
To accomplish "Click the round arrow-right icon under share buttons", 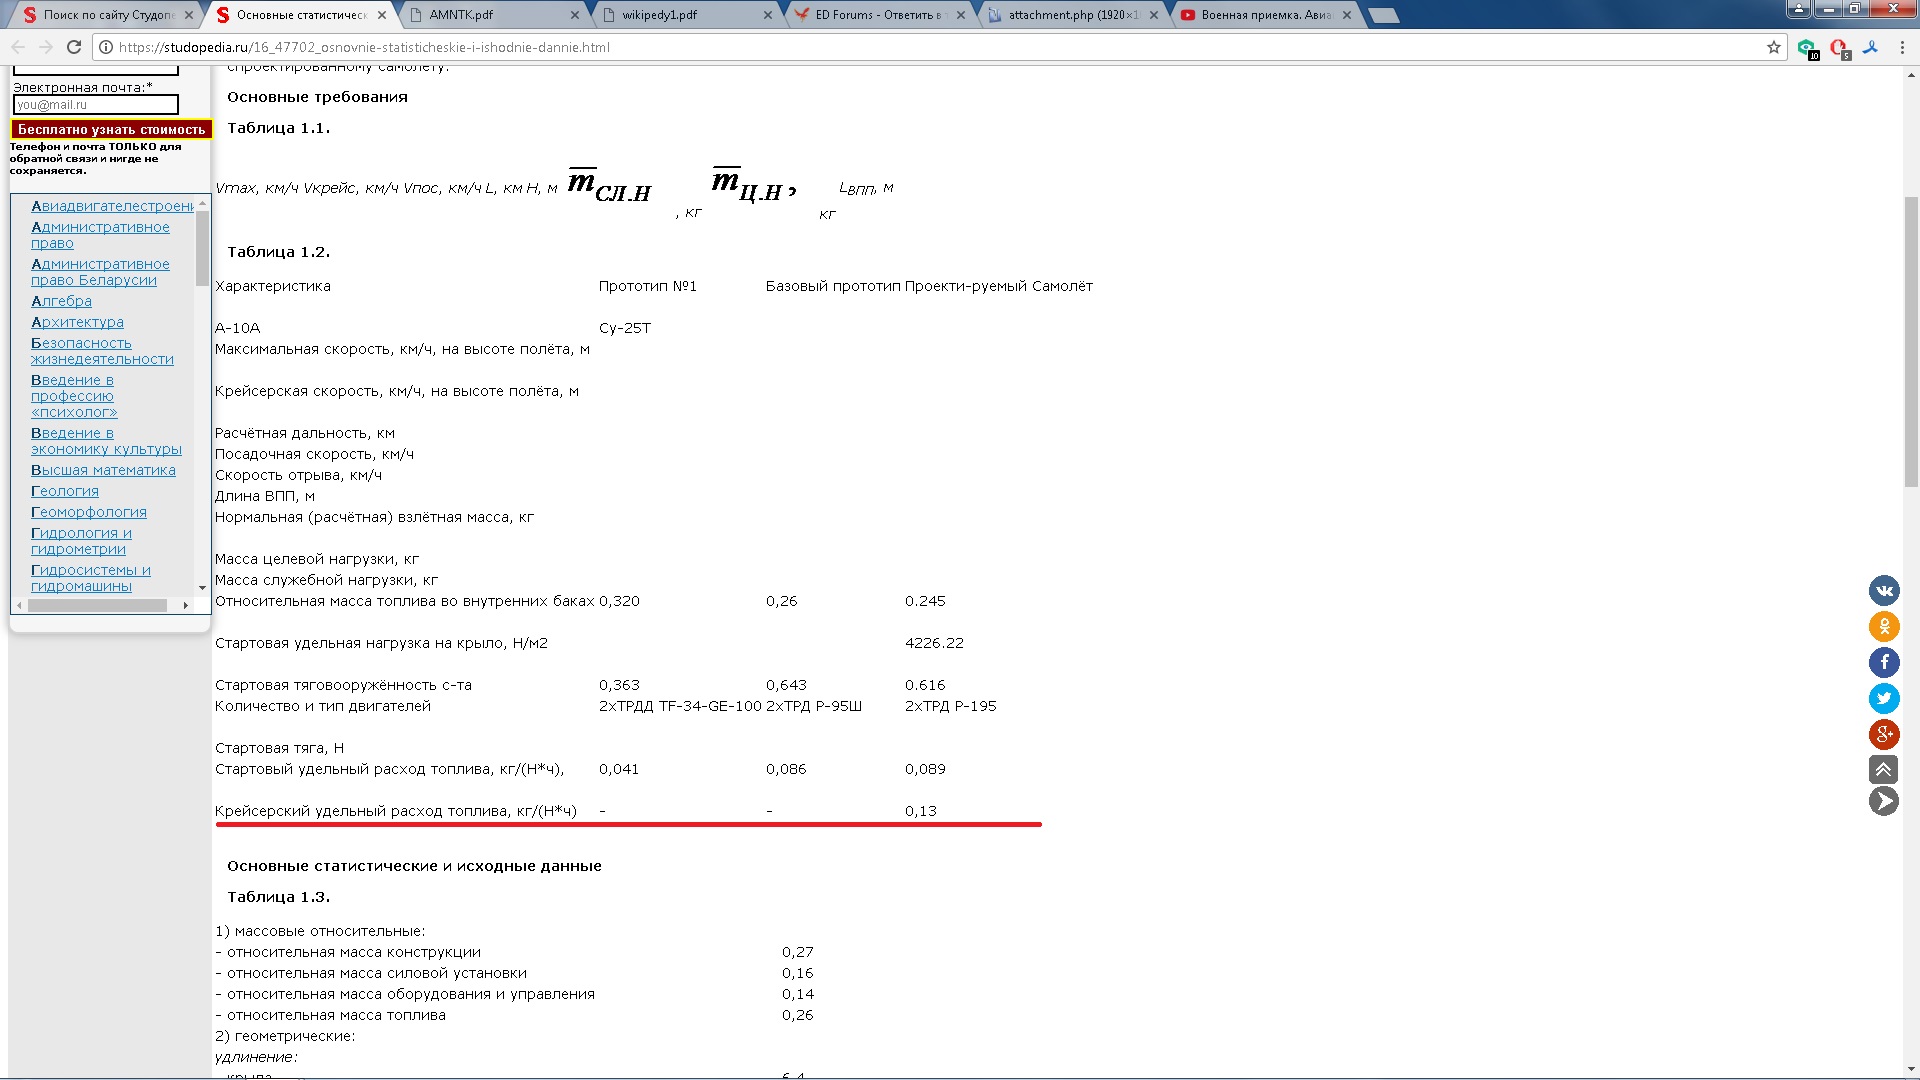I will (1884, 801).
